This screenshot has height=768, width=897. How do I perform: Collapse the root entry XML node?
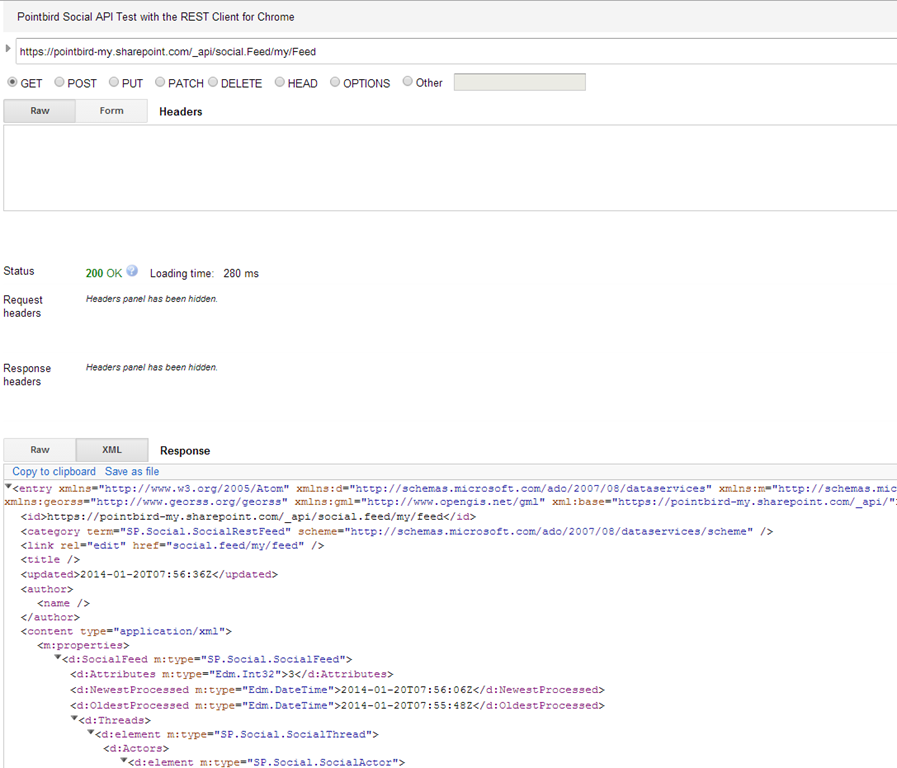click(8, 487)
